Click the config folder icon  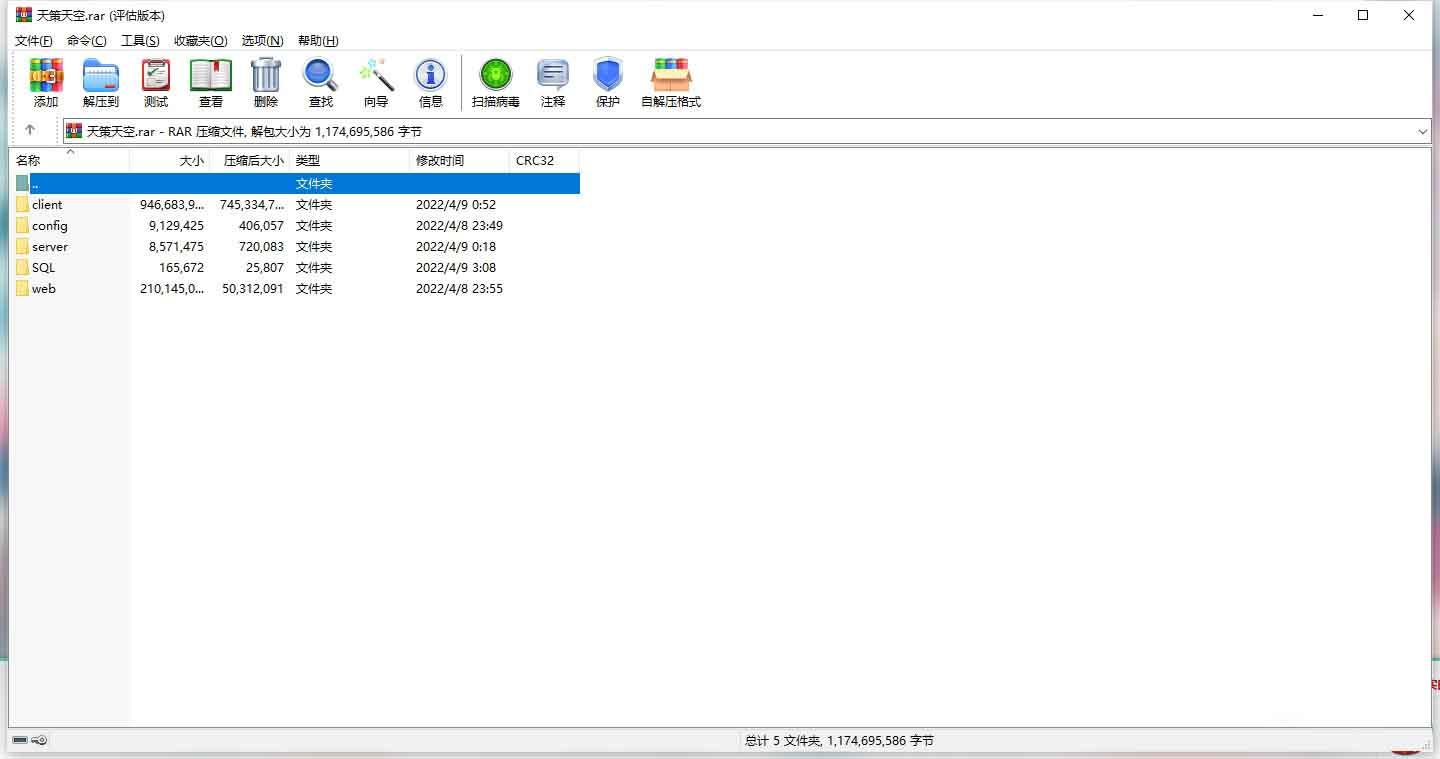(x=22, y=225)
